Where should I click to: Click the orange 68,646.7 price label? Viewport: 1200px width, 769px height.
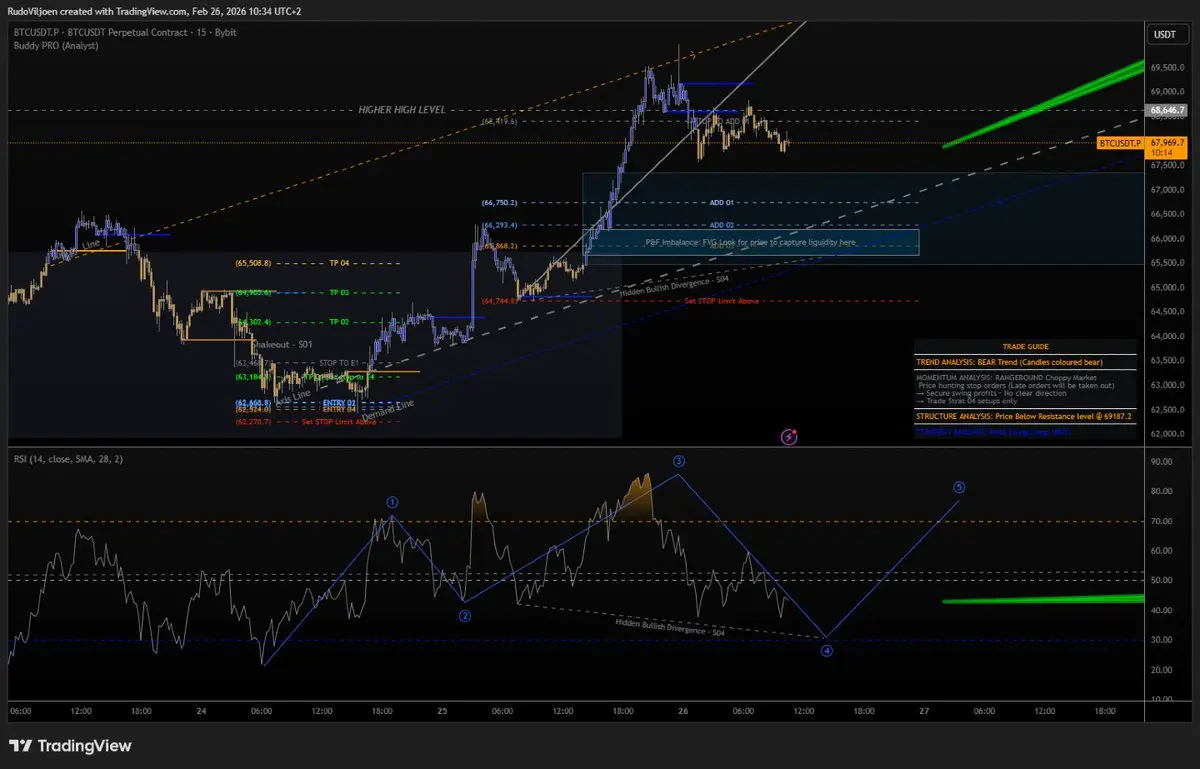click(1168, 110)
